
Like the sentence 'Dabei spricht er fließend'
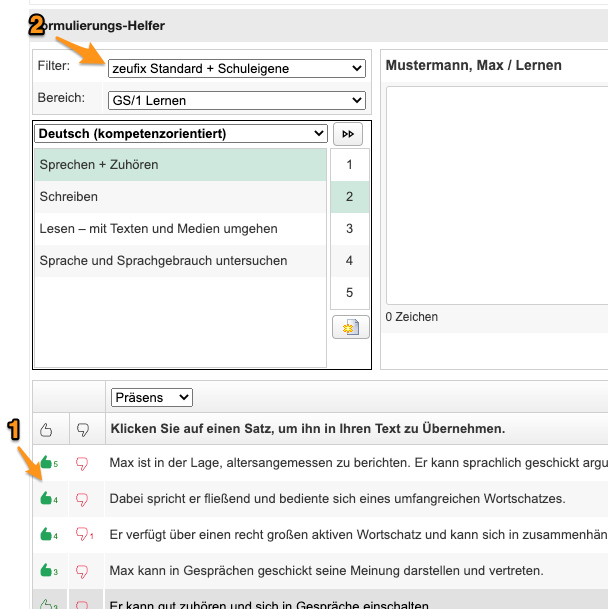(46, 498)
